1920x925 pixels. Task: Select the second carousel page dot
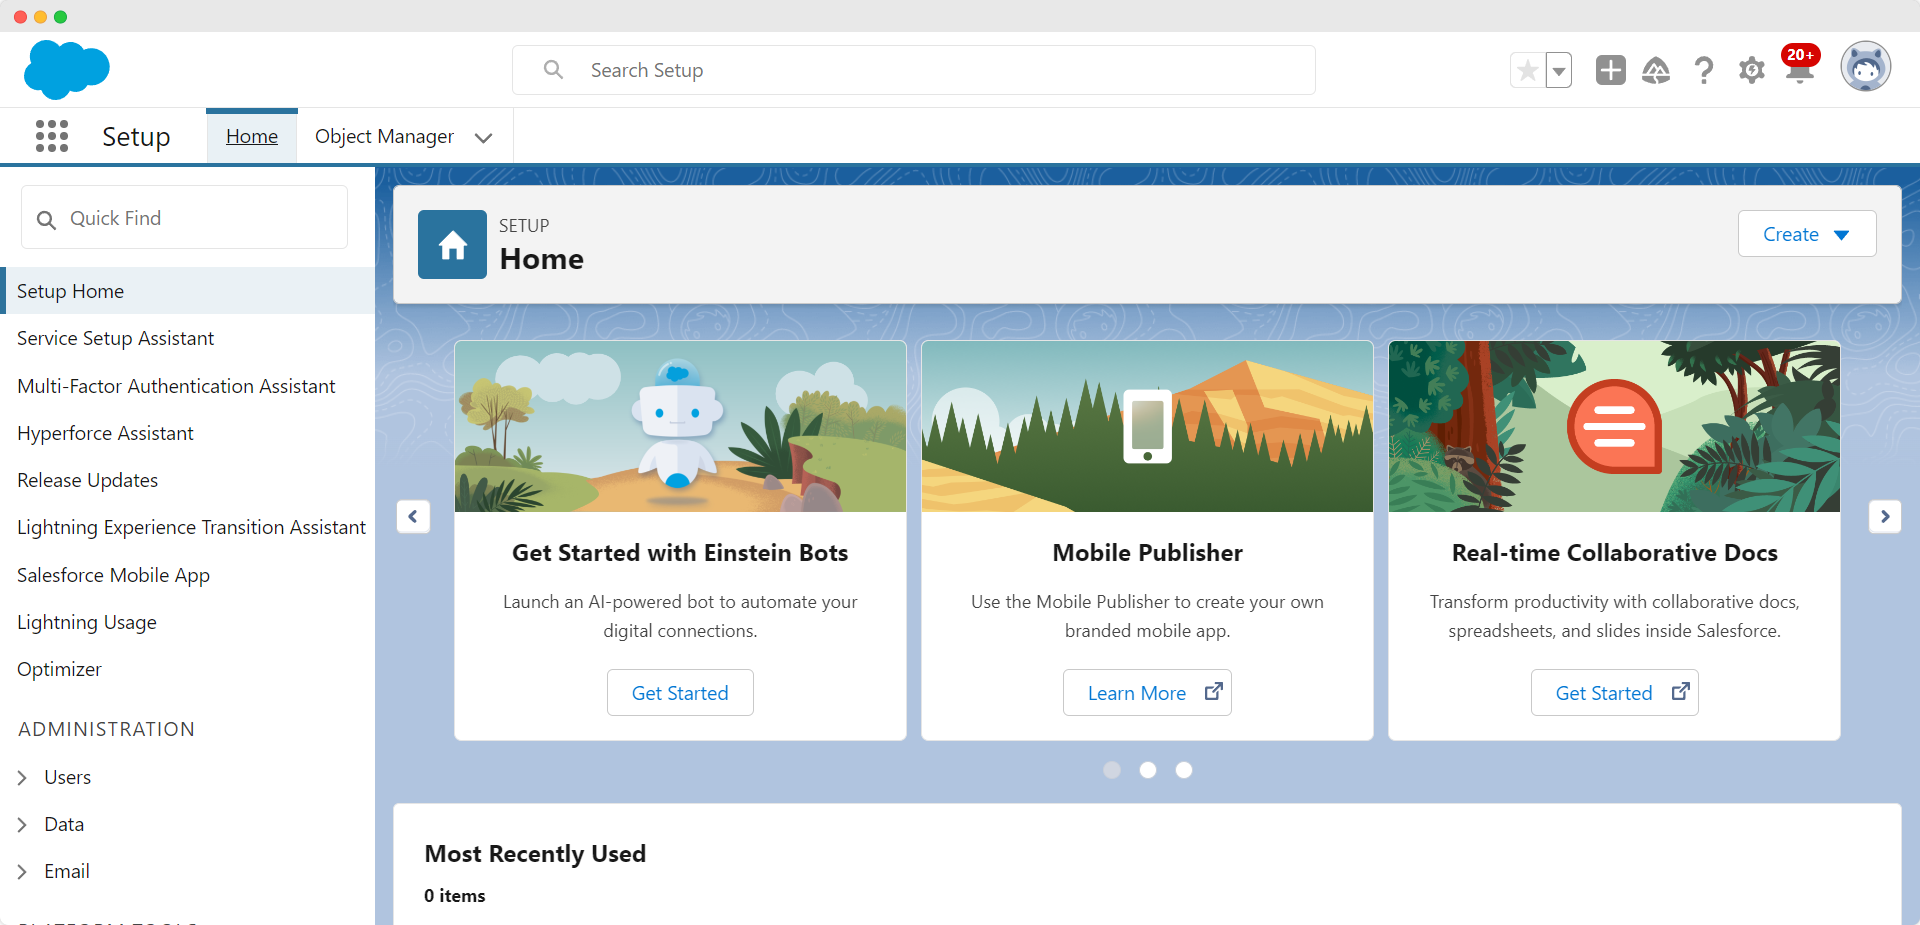tap(1148, 770)
